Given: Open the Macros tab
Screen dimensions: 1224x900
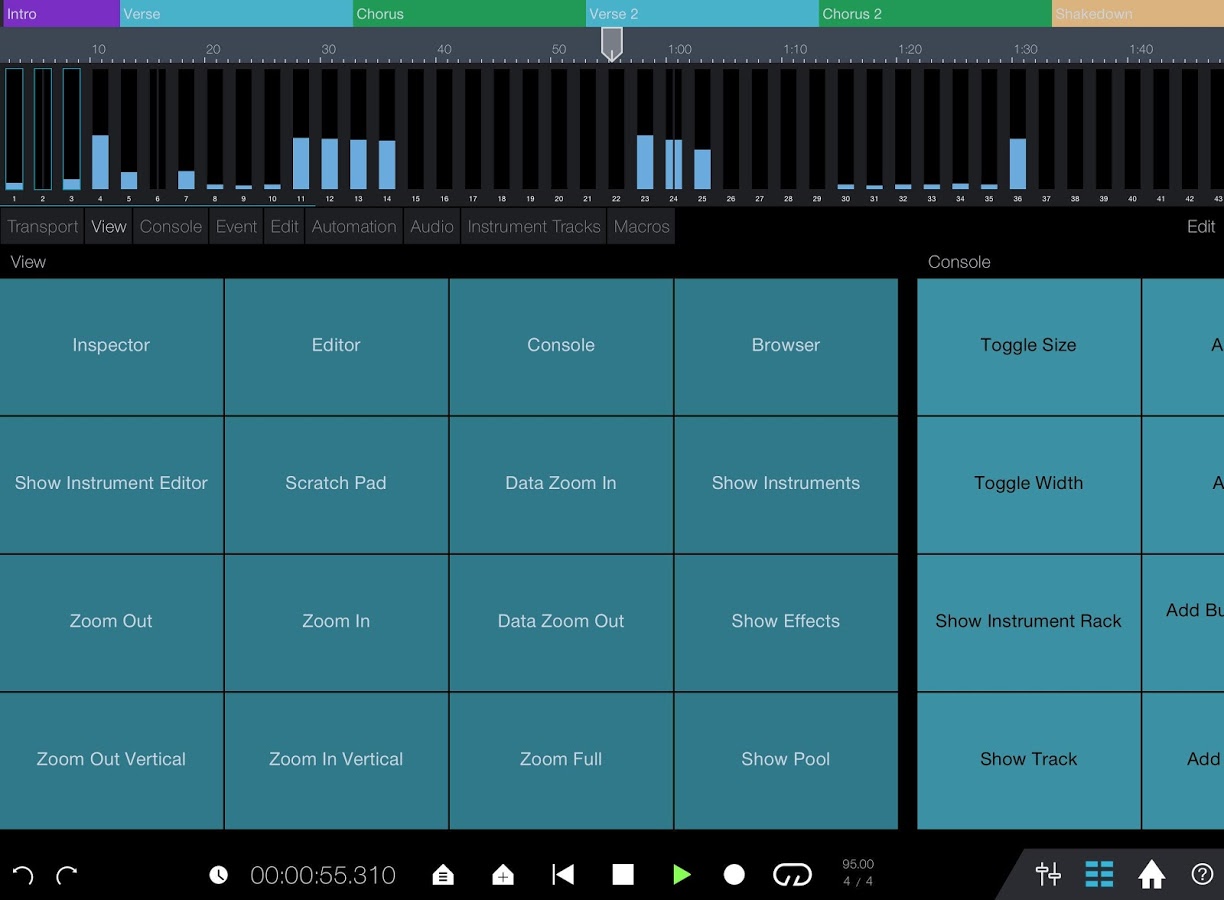Looking at the screenshot, I should (x=641, y=226).
